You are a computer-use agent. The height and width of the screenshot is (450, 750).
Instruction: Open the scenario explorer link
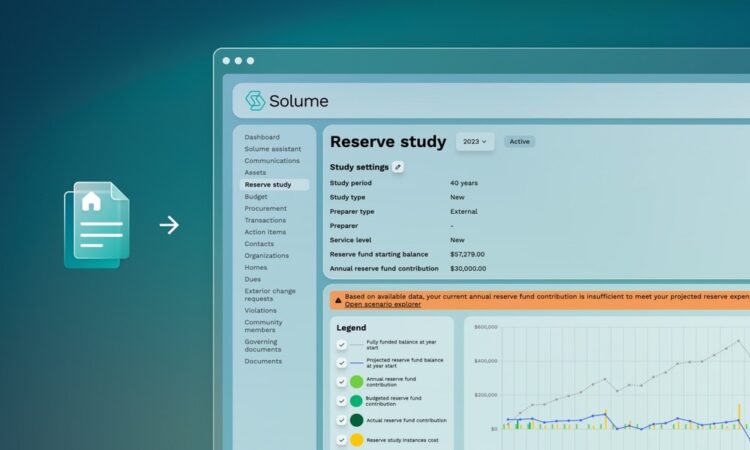click(383, 304)
